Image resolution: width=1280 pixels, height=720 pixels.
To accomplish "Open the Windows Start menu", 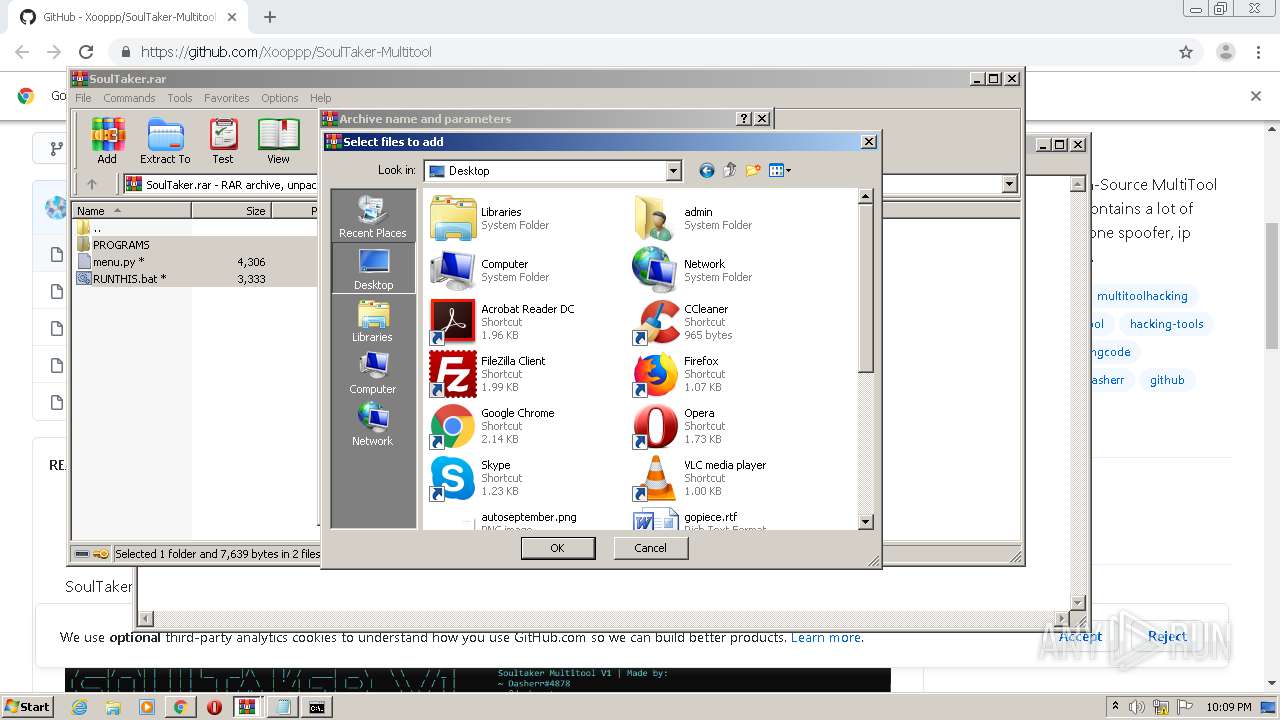I will point(27,706).
